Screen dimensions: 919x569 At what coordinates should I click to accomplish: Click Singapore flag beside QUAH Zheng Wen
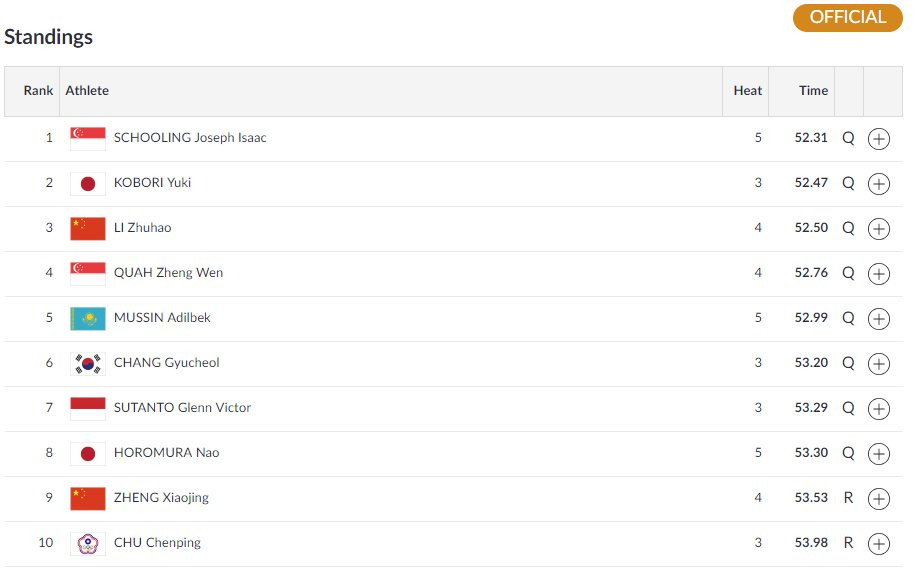coord(87,273)
